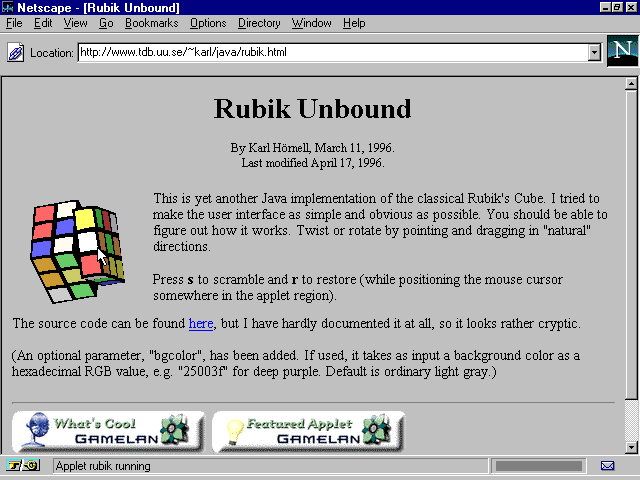Screen dimensions: 640x480
Task: Click the Rubik's Cube applet
Action: click(75, 250)
